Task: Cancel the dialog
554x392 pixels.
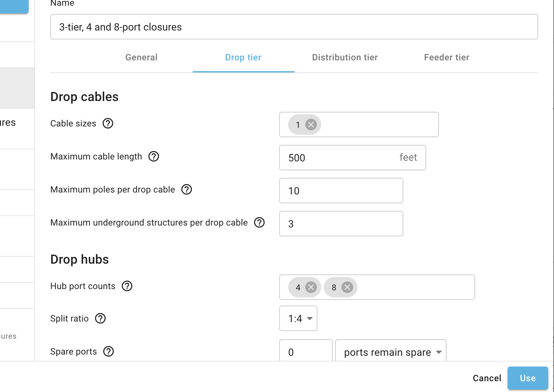Action: coord(487,378)
